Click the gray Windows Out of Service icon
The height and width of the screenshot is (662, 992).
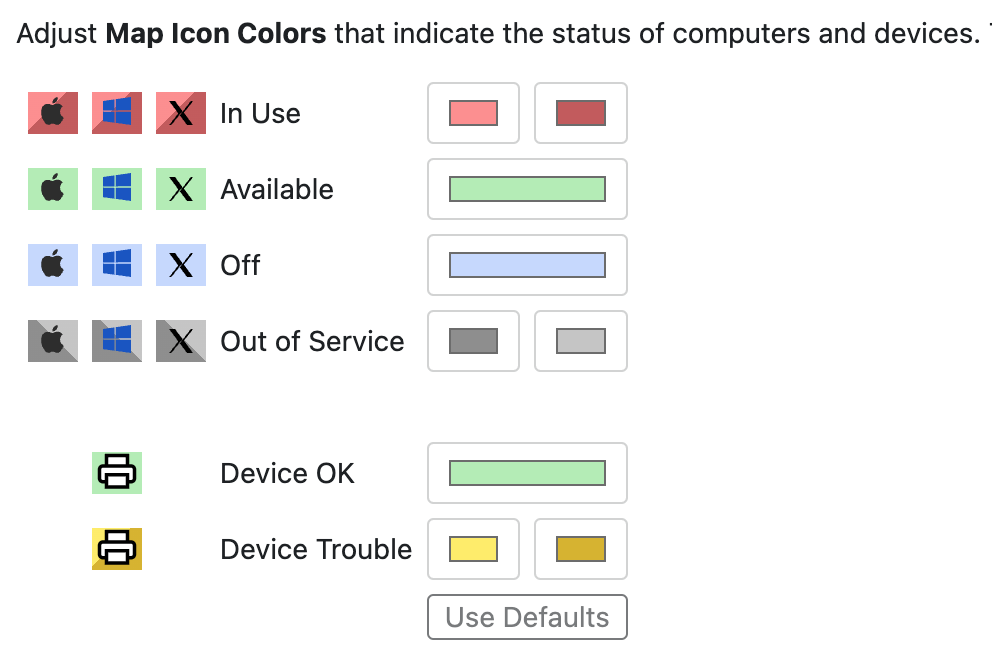click(x=117, y=341)
